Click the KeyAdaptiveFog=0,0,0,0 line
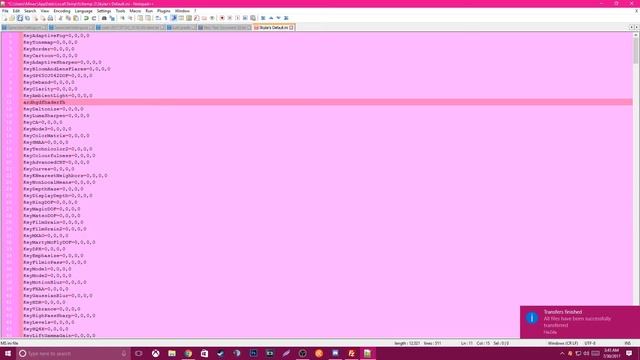640x360 pixels. [56, 36]
